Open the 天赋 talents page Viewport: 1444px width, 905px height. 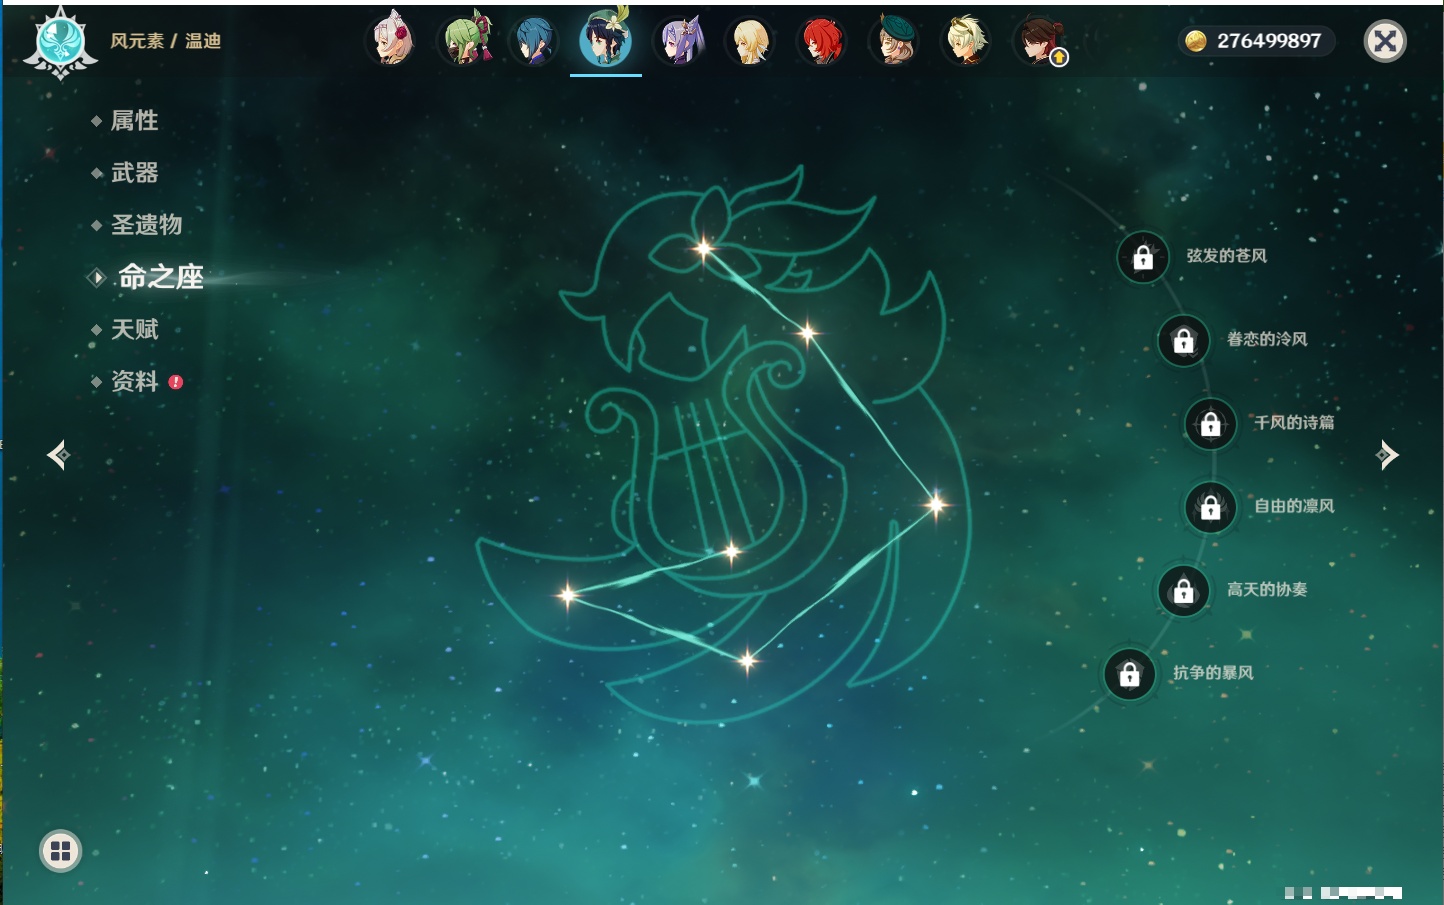coord(134,329)
